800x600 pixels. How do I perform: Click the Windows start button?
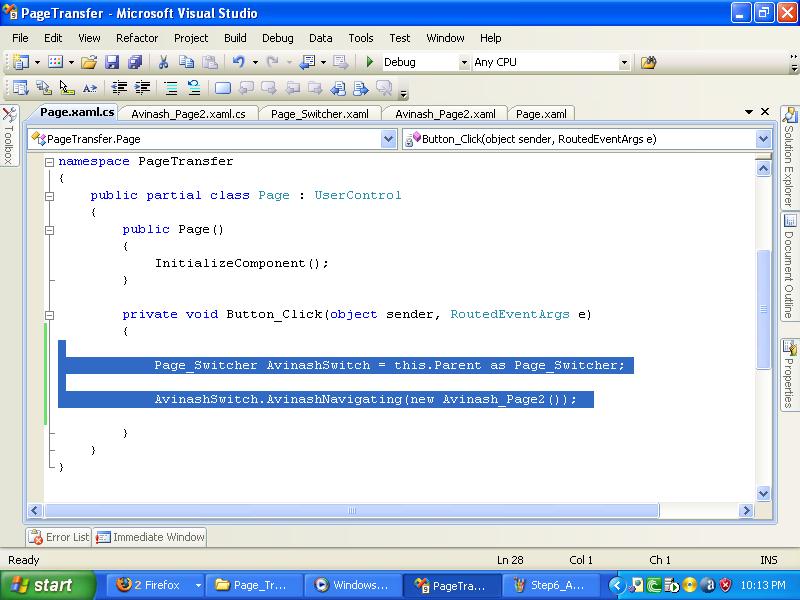click(x=47, y=585)
